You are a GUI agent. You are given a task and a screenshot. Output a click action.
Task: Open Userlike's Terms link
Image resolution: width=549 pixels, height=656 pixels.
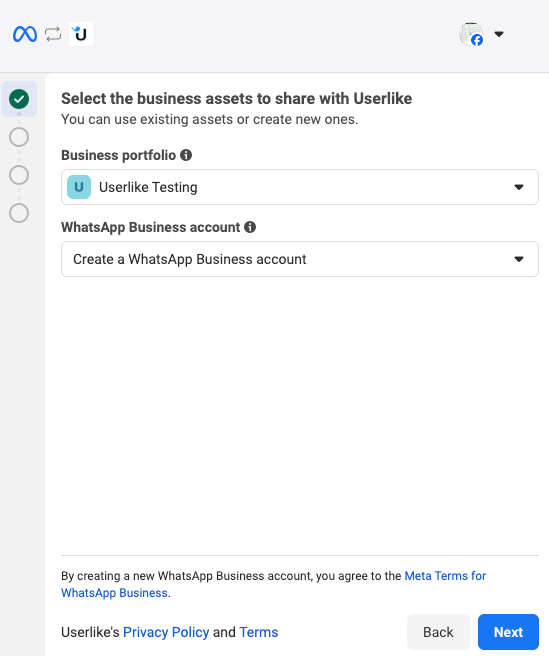coord(259,632)
